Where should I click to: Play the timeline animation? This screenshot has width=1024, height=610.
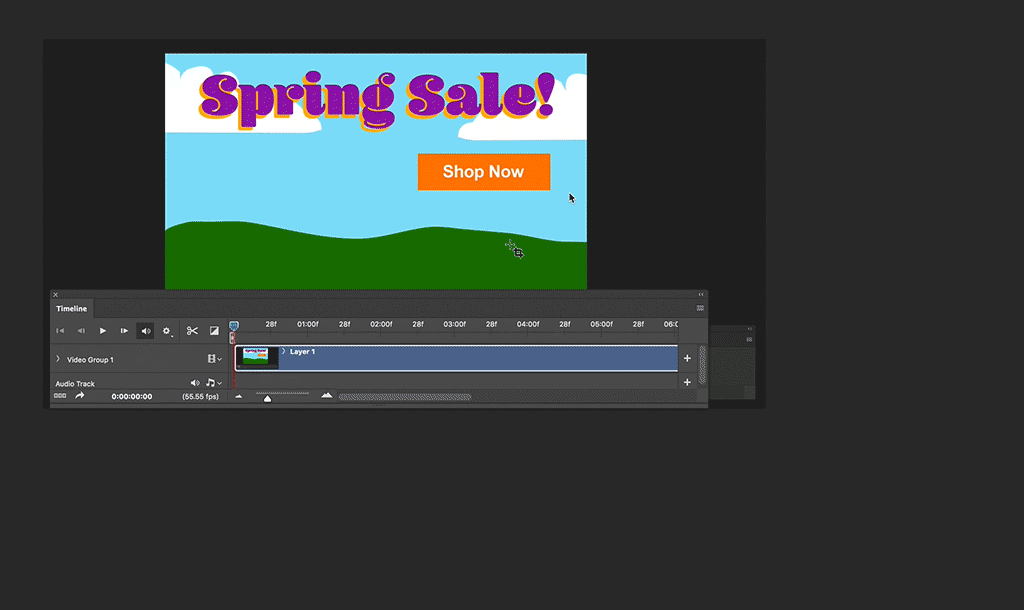103,330
